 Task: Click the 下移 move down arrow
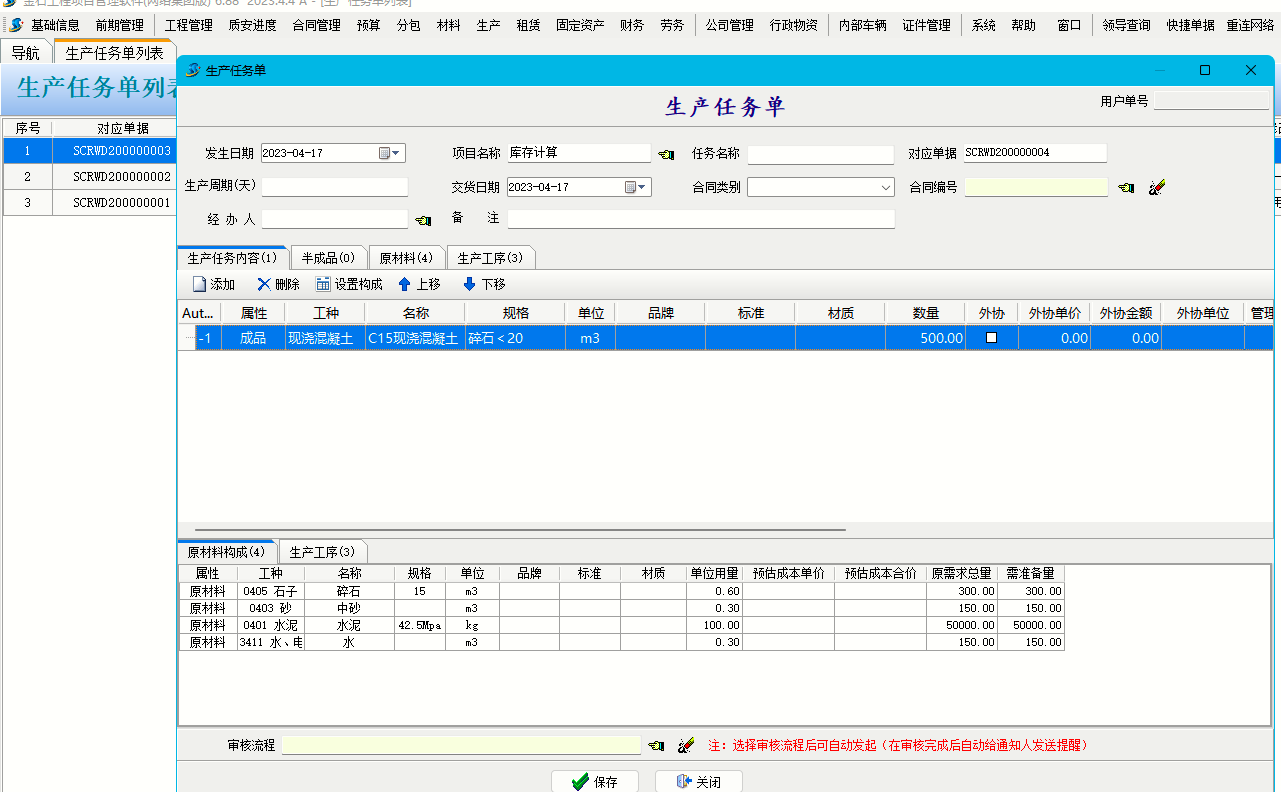tap(469, 285)
